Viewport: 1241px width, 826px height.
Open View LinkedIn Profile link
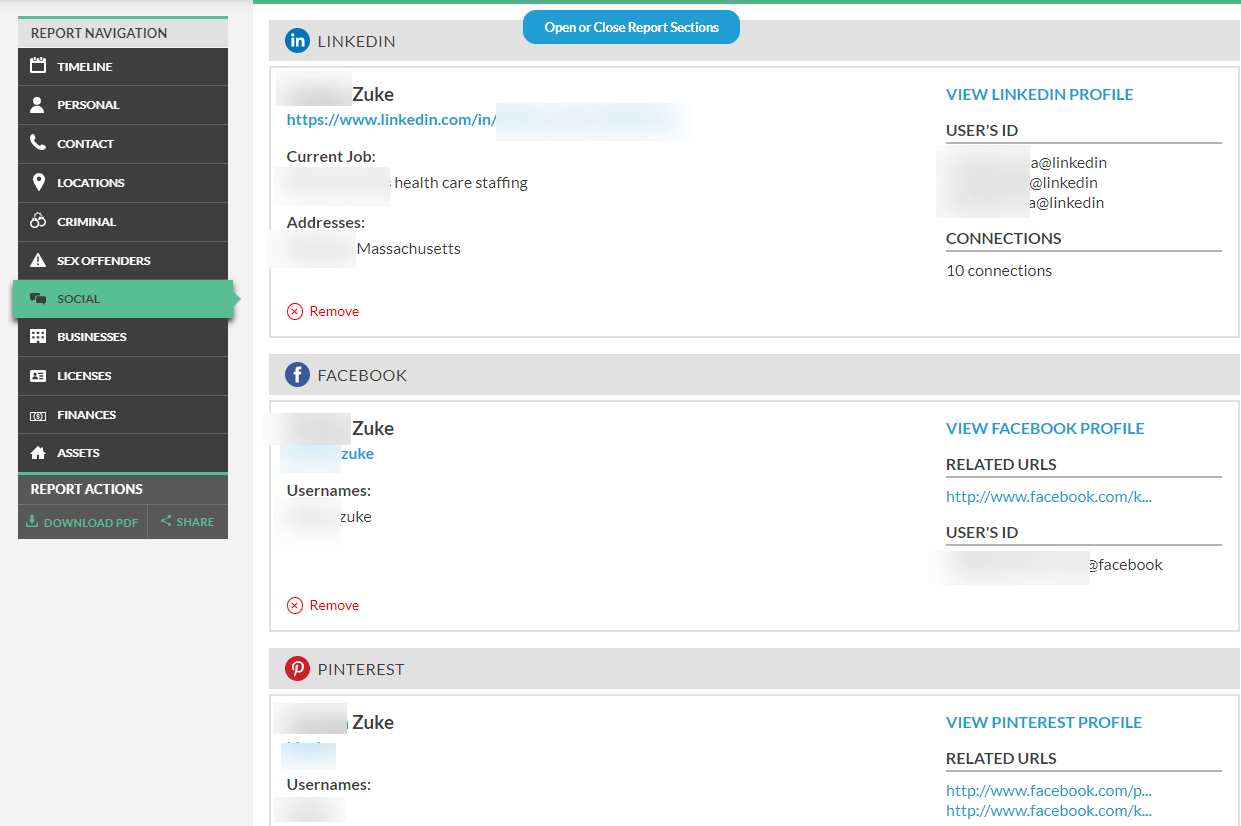click(x=1040, y=94)
